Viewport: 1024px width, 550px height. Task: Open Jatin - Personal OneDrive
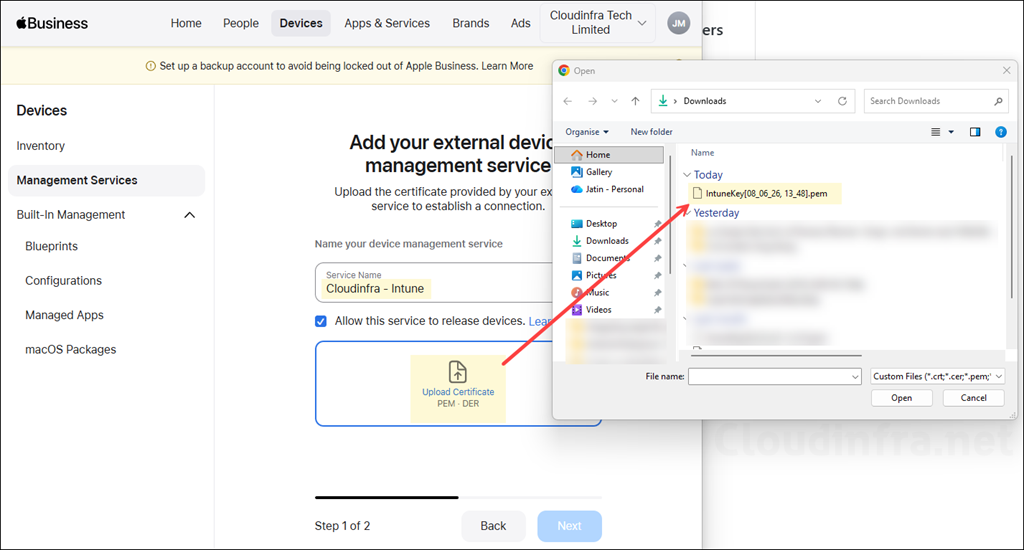614,189
